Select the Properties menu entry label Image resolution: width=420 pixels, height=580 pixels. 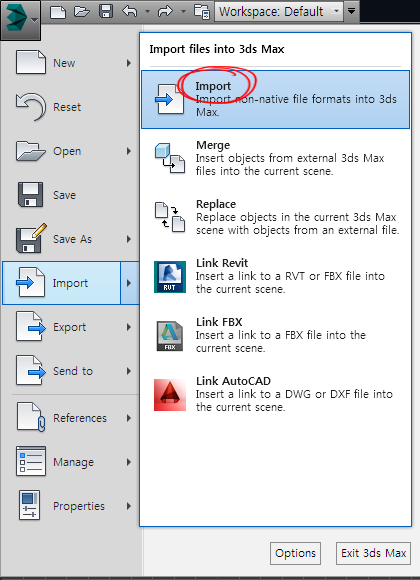click(x=79, y=506)
